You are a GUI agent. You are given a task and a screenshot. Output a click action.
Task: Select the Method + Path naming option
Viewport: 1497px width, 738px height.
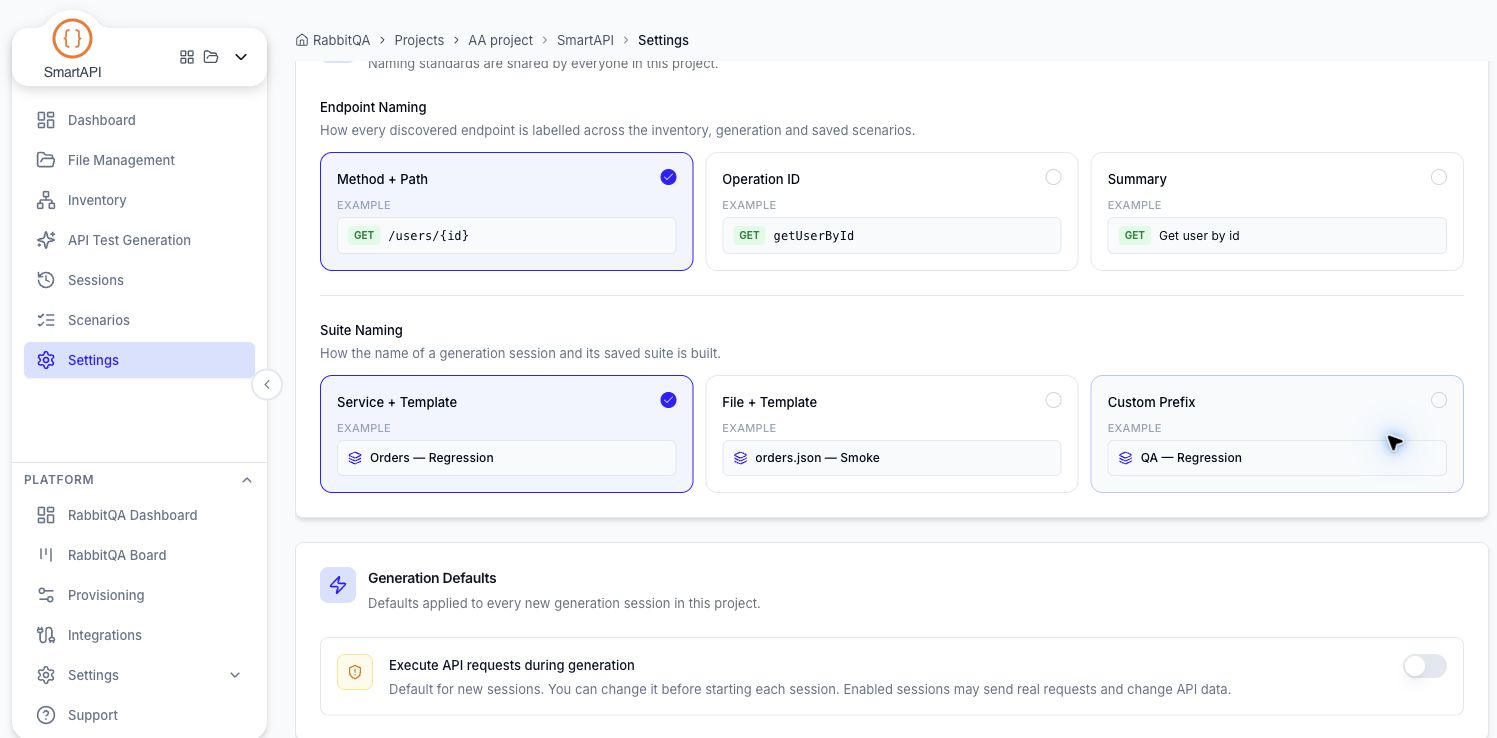pyautogui.click(x=506, y=211)
